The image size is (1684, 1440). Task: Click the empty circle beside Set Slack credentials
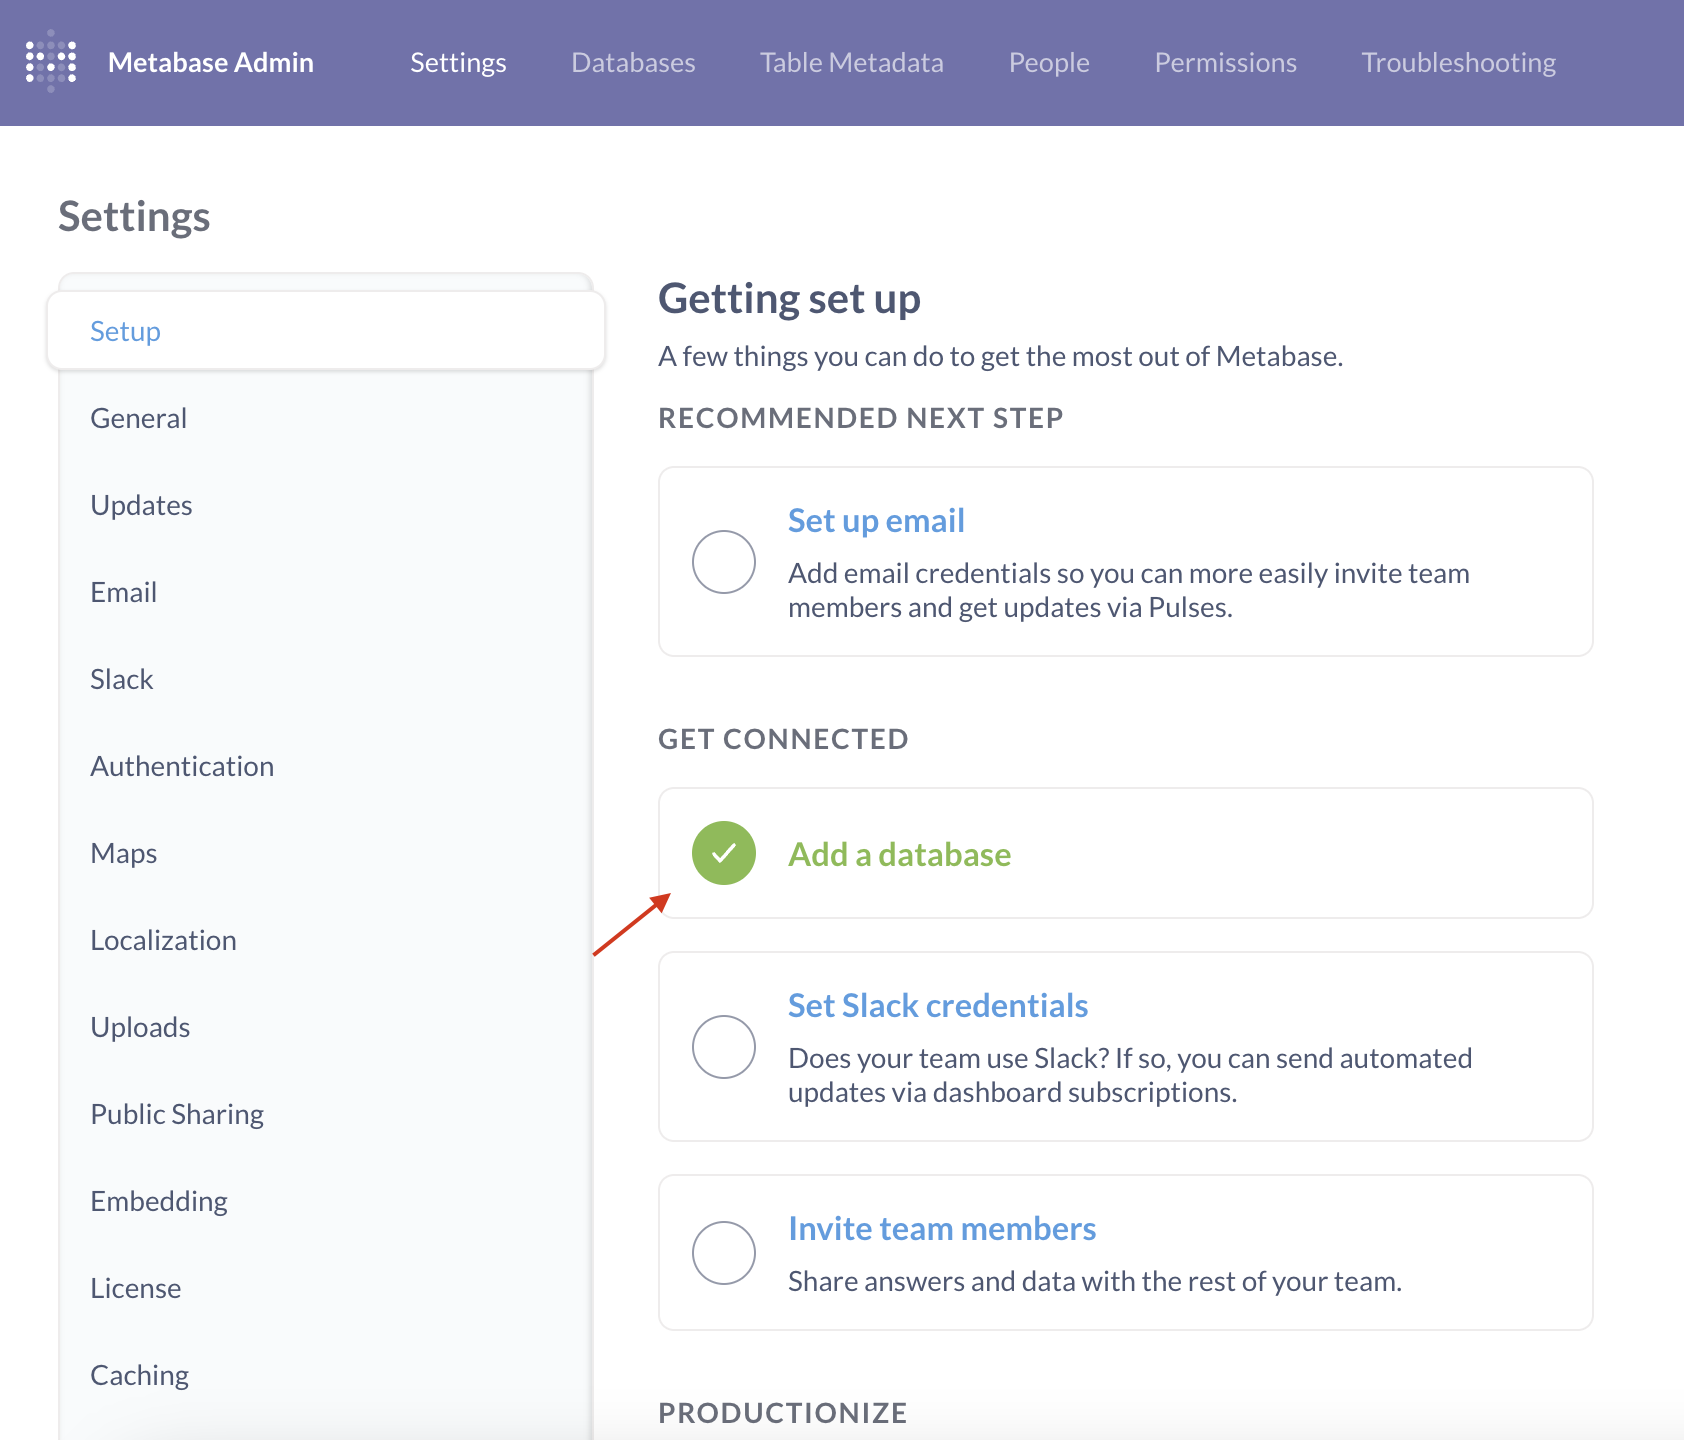tap(724, 1047)
